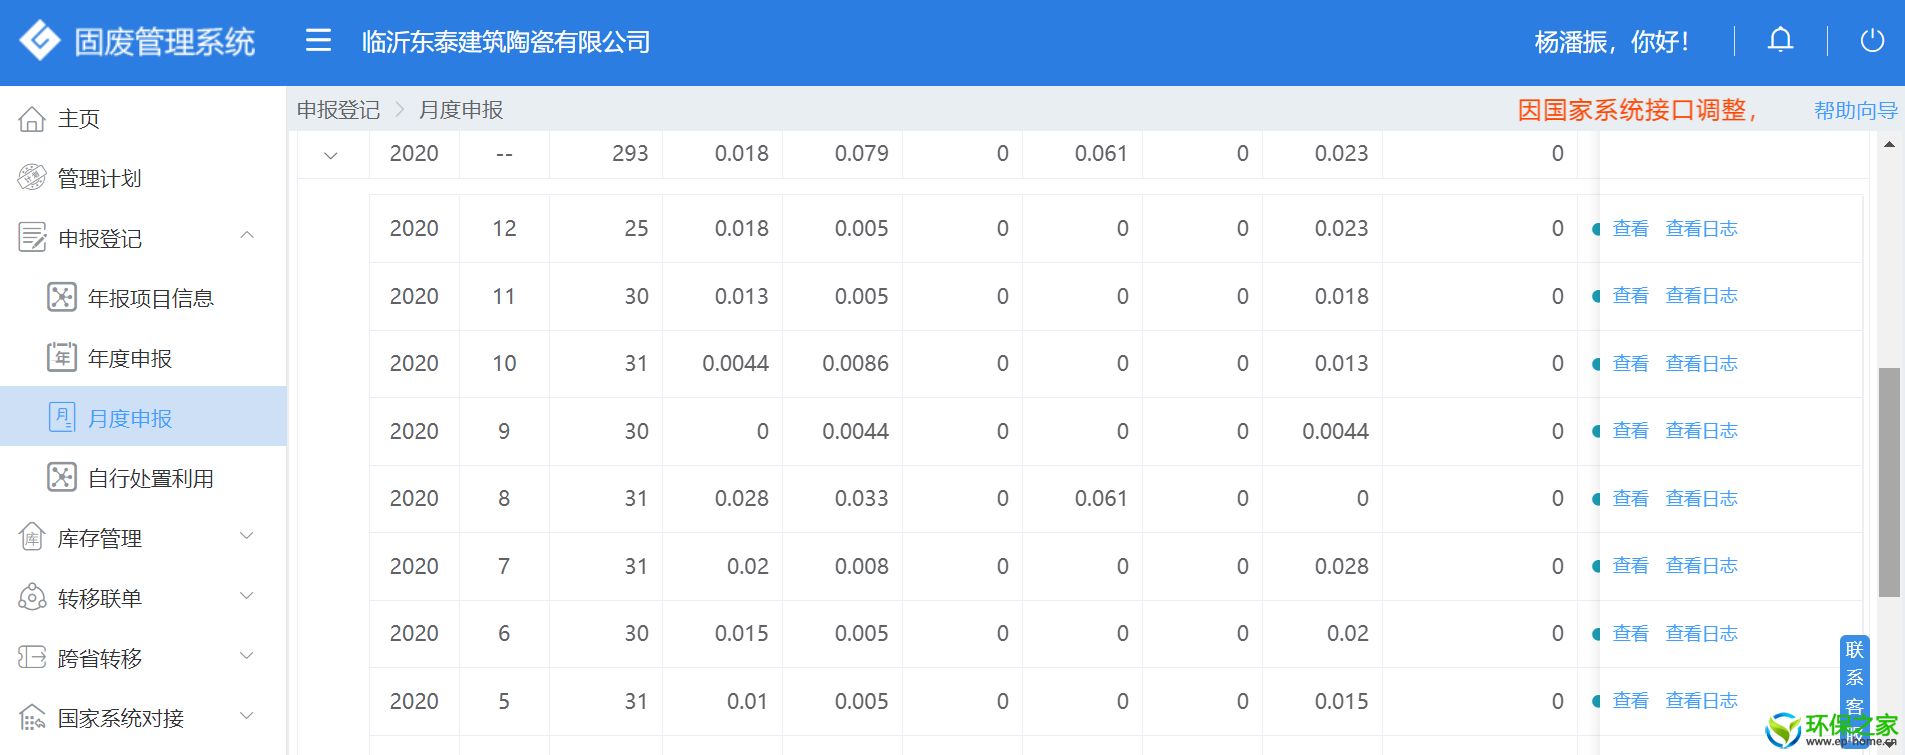Collapse the 2020 yearly summary row
The height and width of the screenshot is (755, 1905).
[331, 155]
